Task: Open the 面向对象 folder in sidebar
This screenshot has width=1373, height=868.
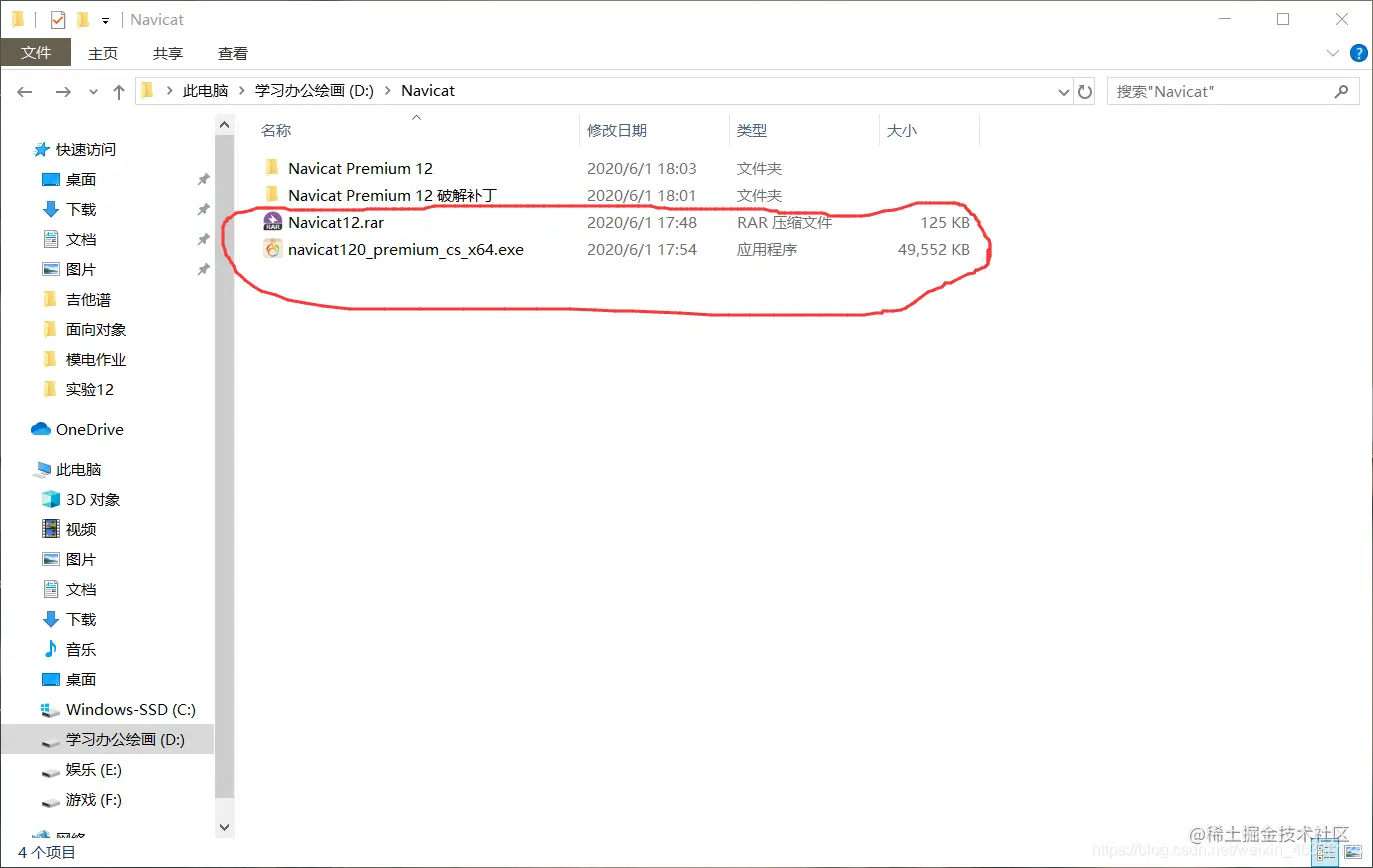Action: click(x=96, y=329)
